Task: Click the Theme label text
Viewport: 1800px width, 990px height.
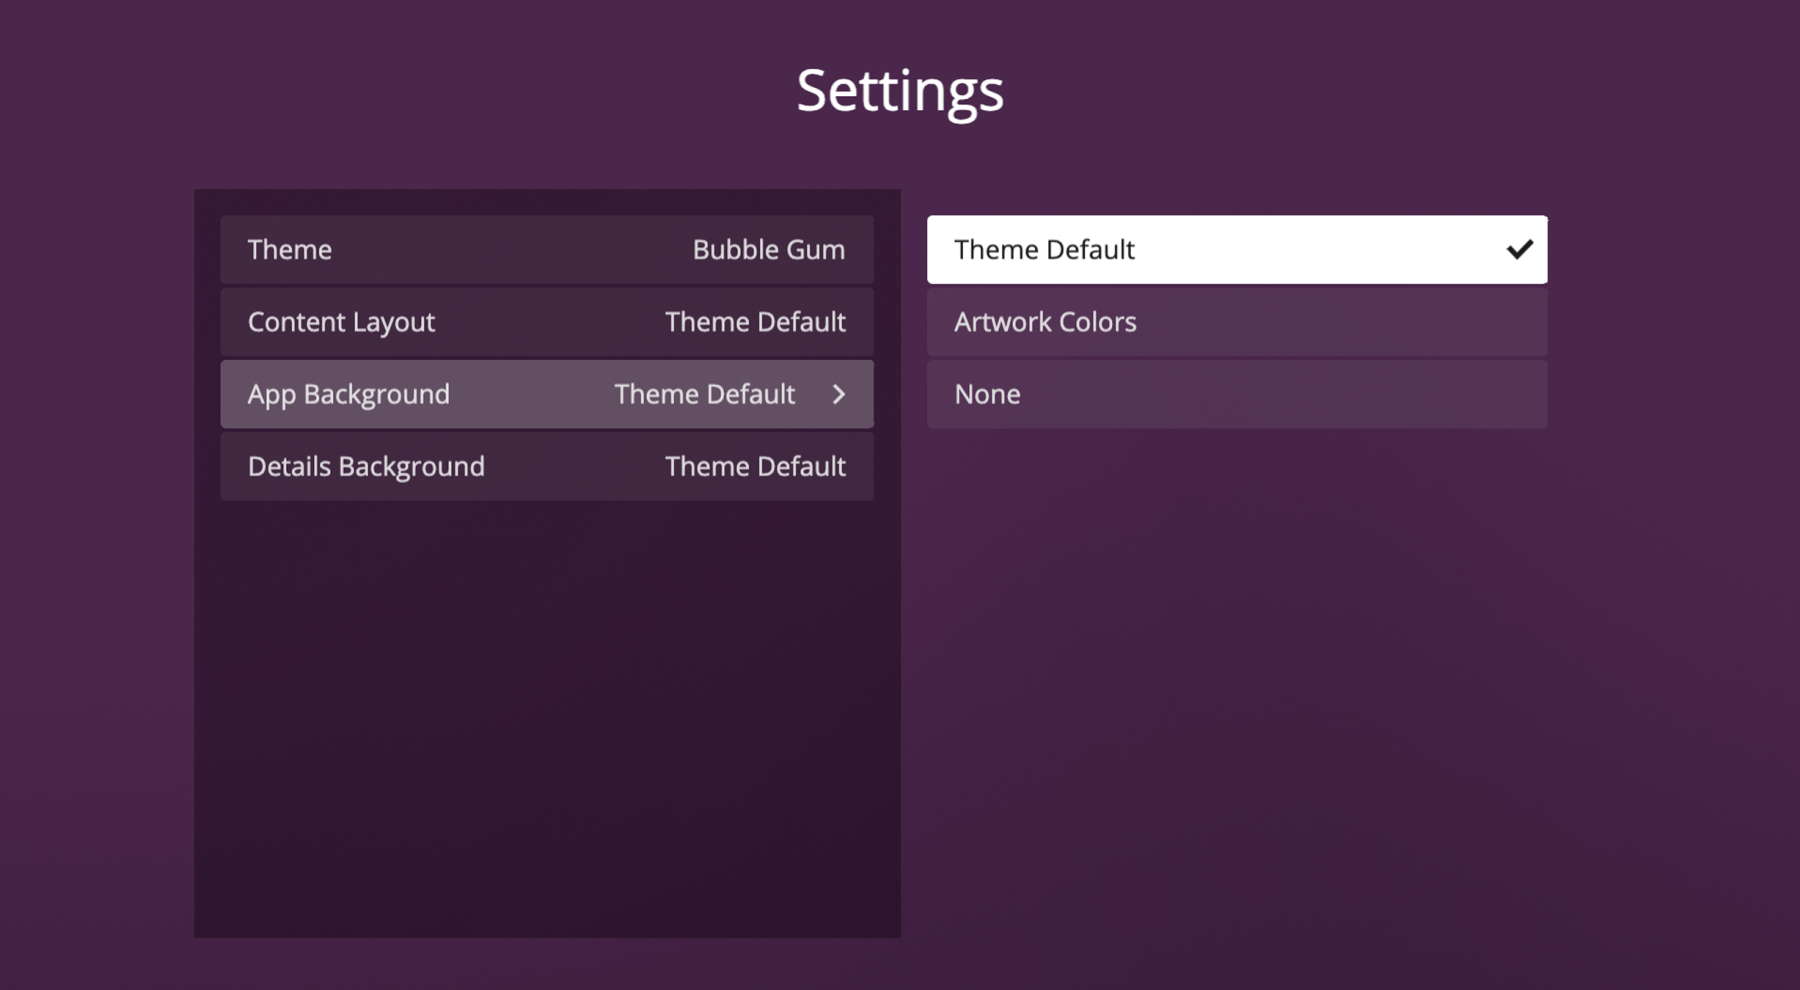Action: pos(289,249)
